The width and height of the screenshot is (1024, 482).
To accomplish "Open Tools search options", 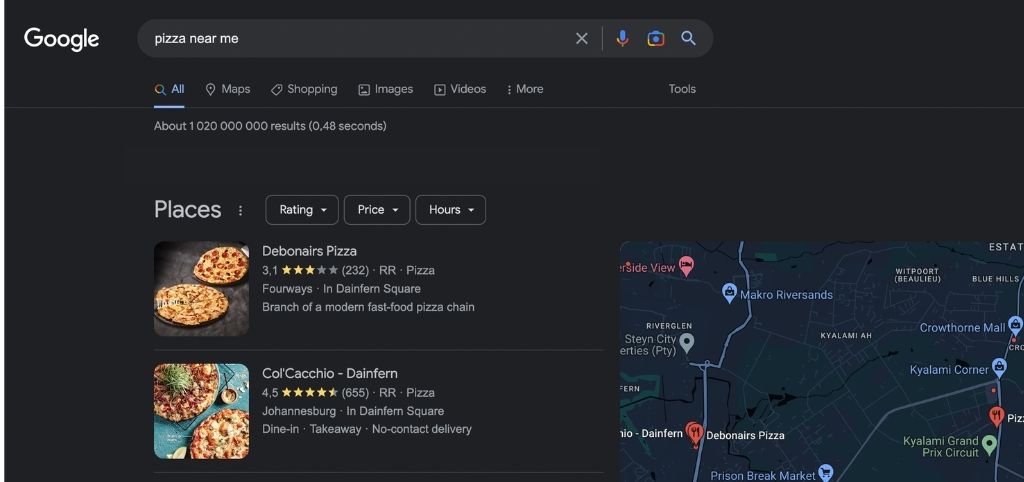I will tap(682, 89).
